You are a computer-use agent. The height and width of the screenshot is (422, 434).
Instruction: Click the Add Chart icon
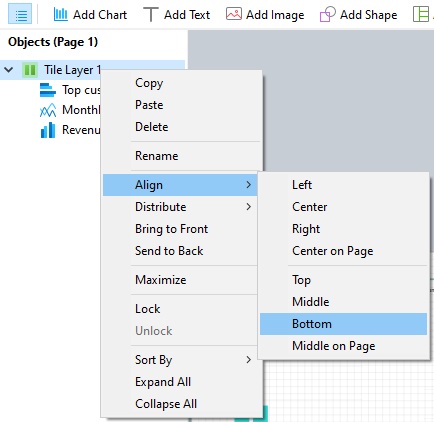coord(61,15)
